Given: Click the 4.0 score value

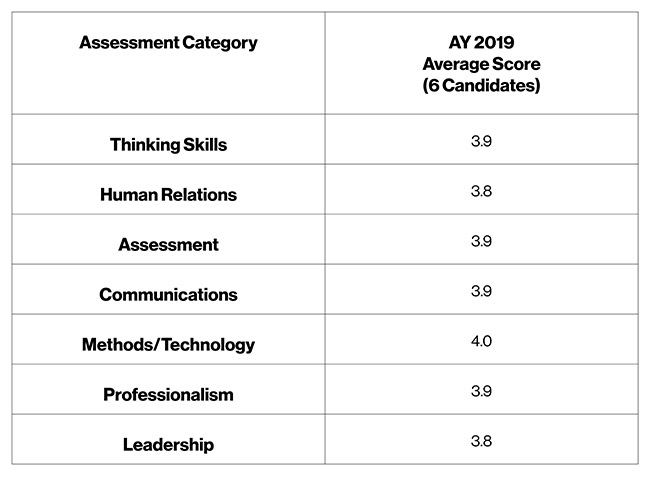Looking at the screenshot, I should pyautogui.click(x=481, y=341).
